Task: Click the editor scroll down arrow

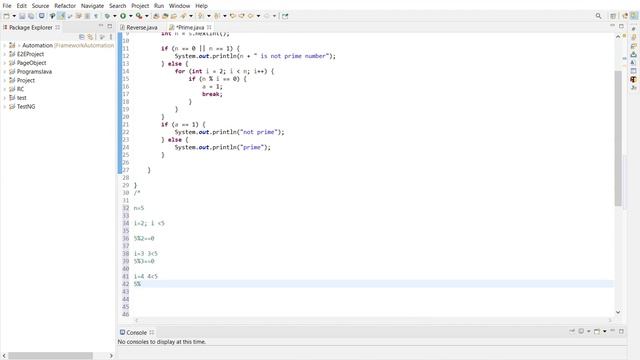Action: 618,312
